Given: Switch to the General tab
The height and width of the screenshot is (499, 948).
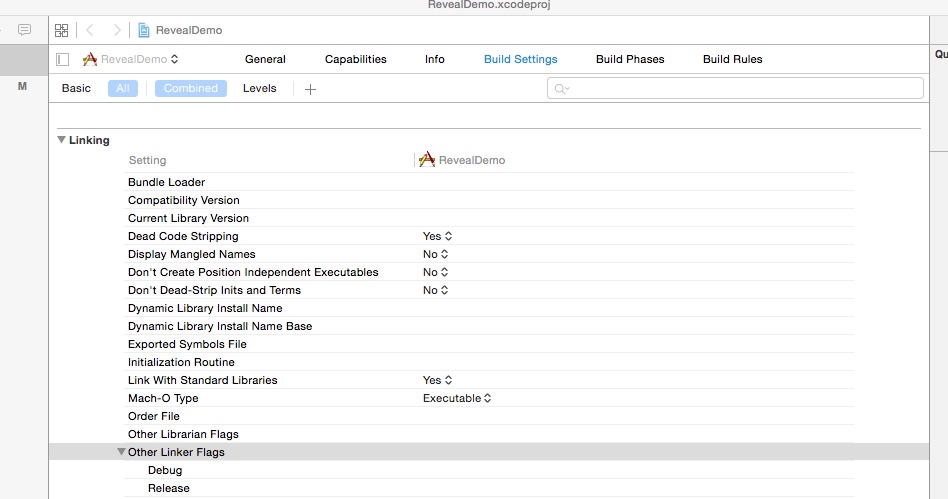Looking at the screenshot, I should click(265, 59).
